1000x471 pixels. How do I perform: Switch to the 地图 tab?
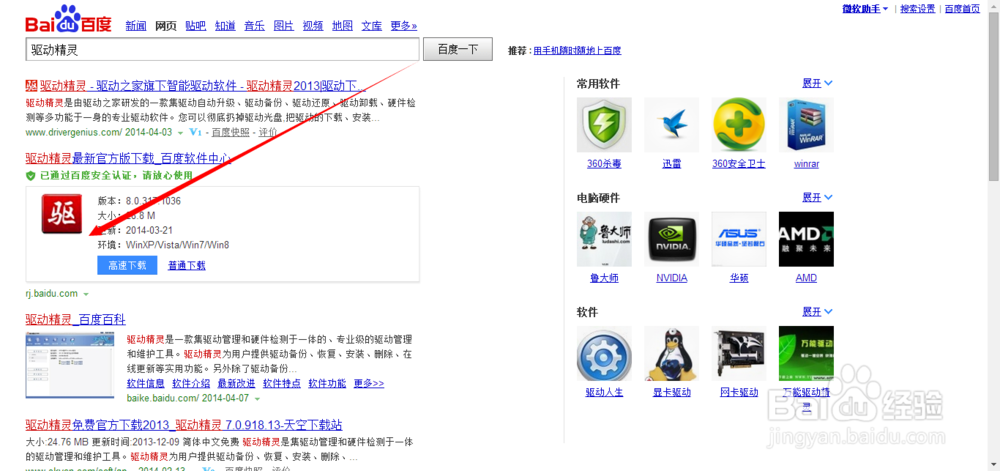click(x=342, y=26)
